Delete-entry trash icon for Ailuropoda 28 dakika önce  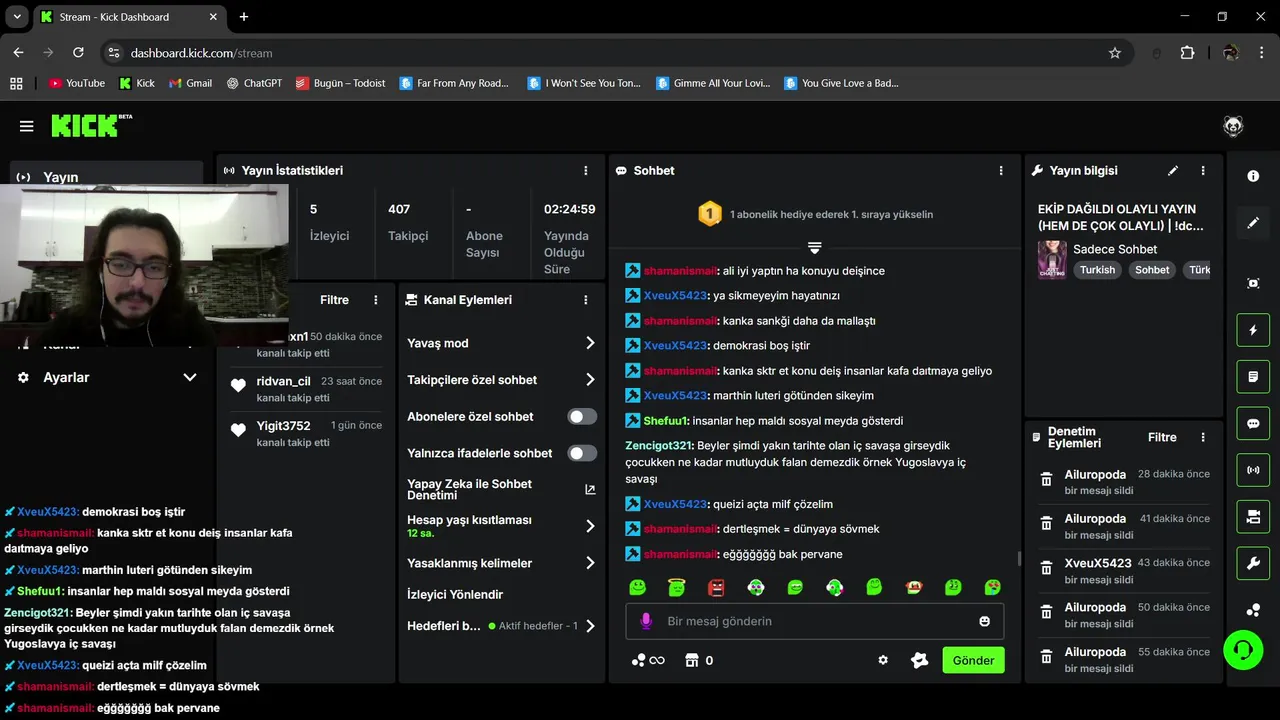click(x=1046, y=480)
